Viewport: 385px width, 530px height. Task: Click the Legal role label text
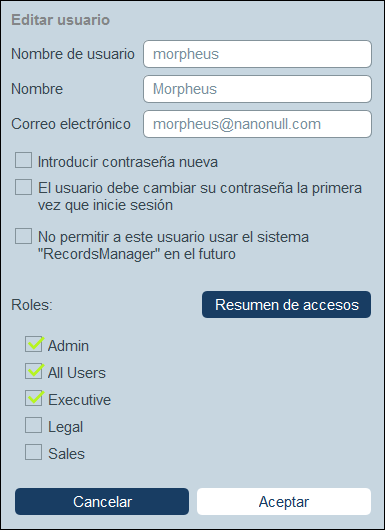tap(66, 427)
